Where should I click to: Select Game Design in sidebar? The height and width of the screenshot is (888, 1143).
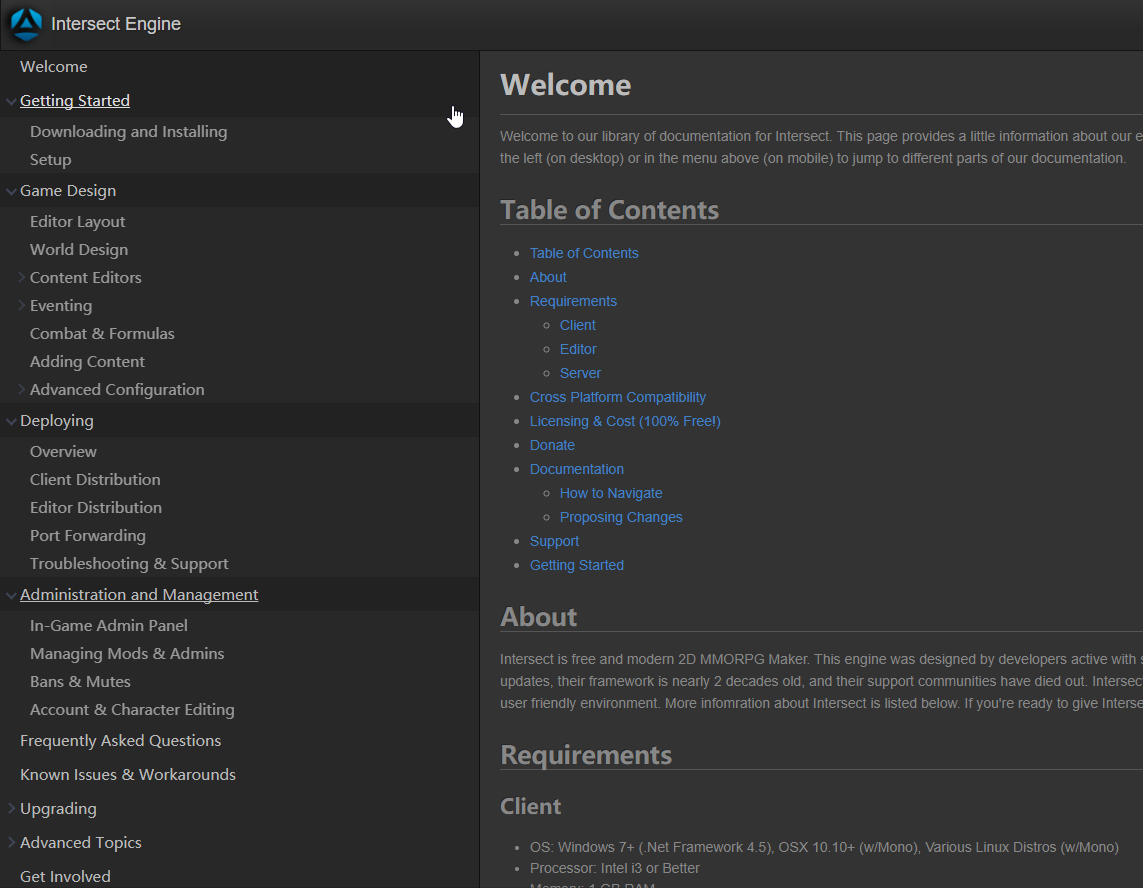(x=68, y=190)
